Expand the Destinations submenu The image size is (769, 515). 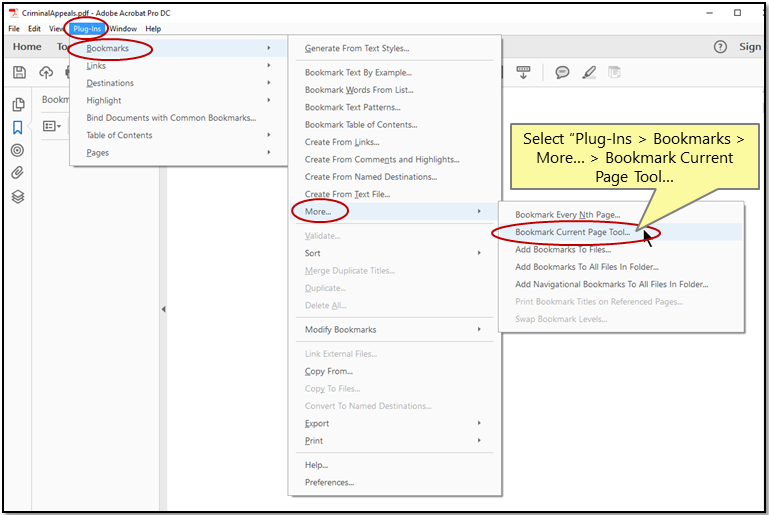click(x=179, y=83)
